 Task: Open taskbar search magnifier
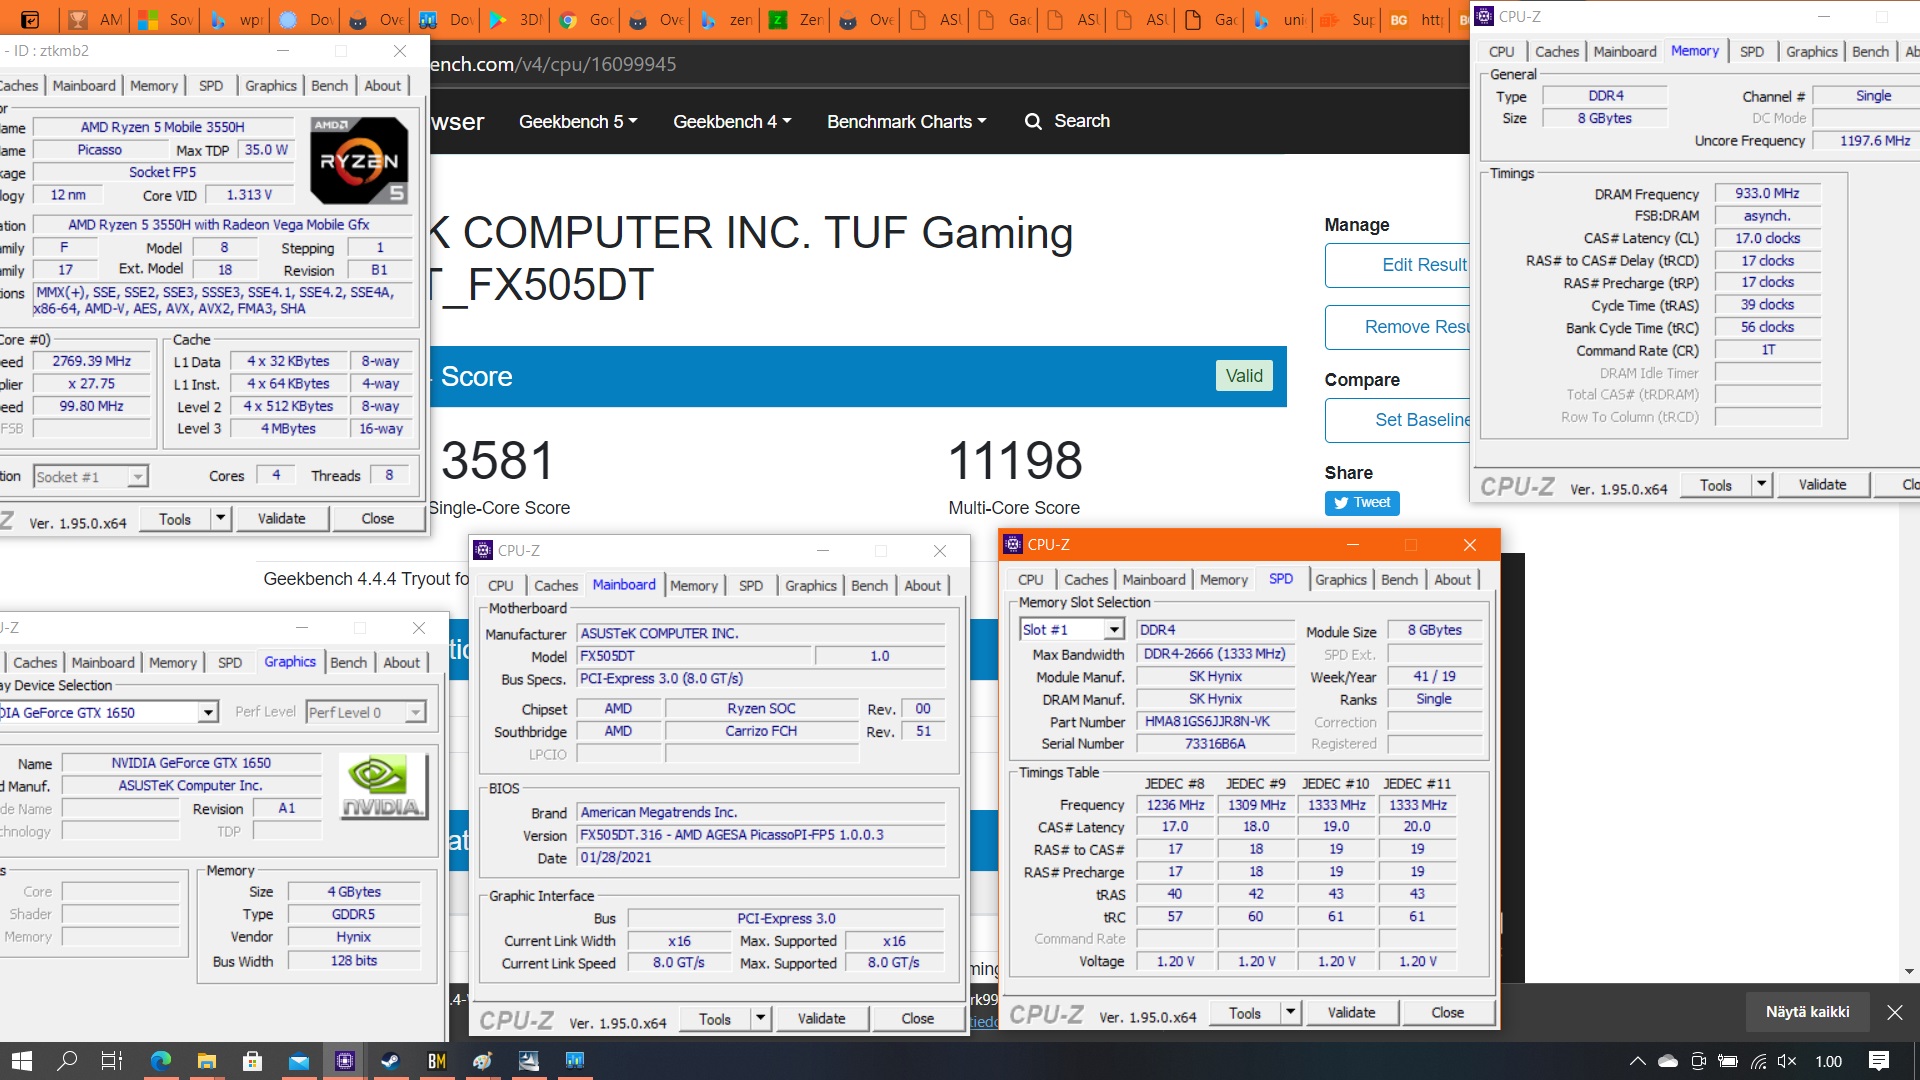click(67, 1061)
